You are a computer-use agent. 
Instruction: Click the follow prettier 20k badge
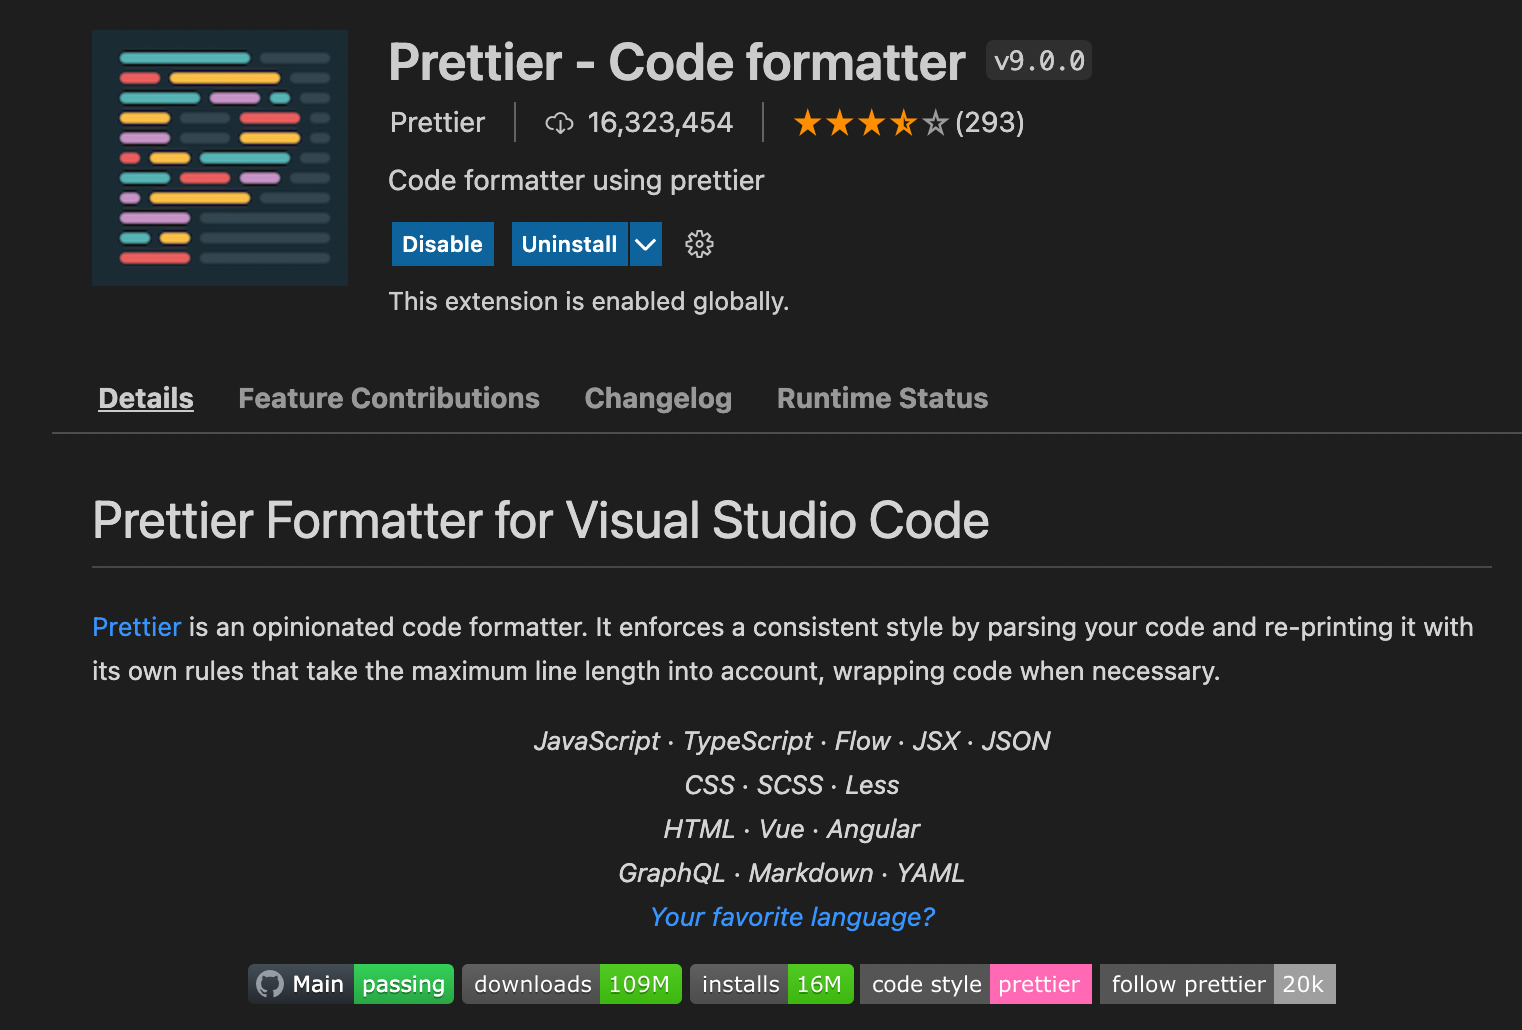click(1218, 984)
